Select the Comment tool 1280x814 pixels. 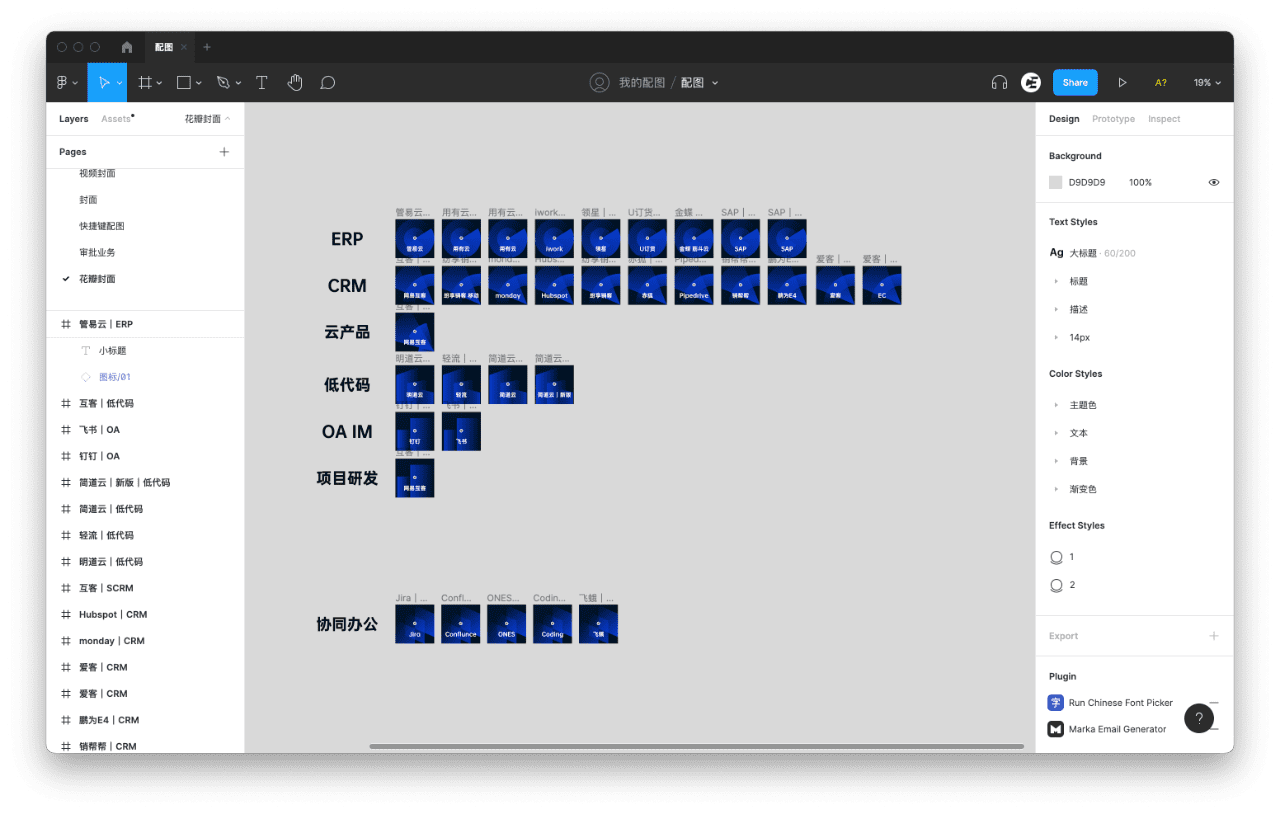pos(327,83)
